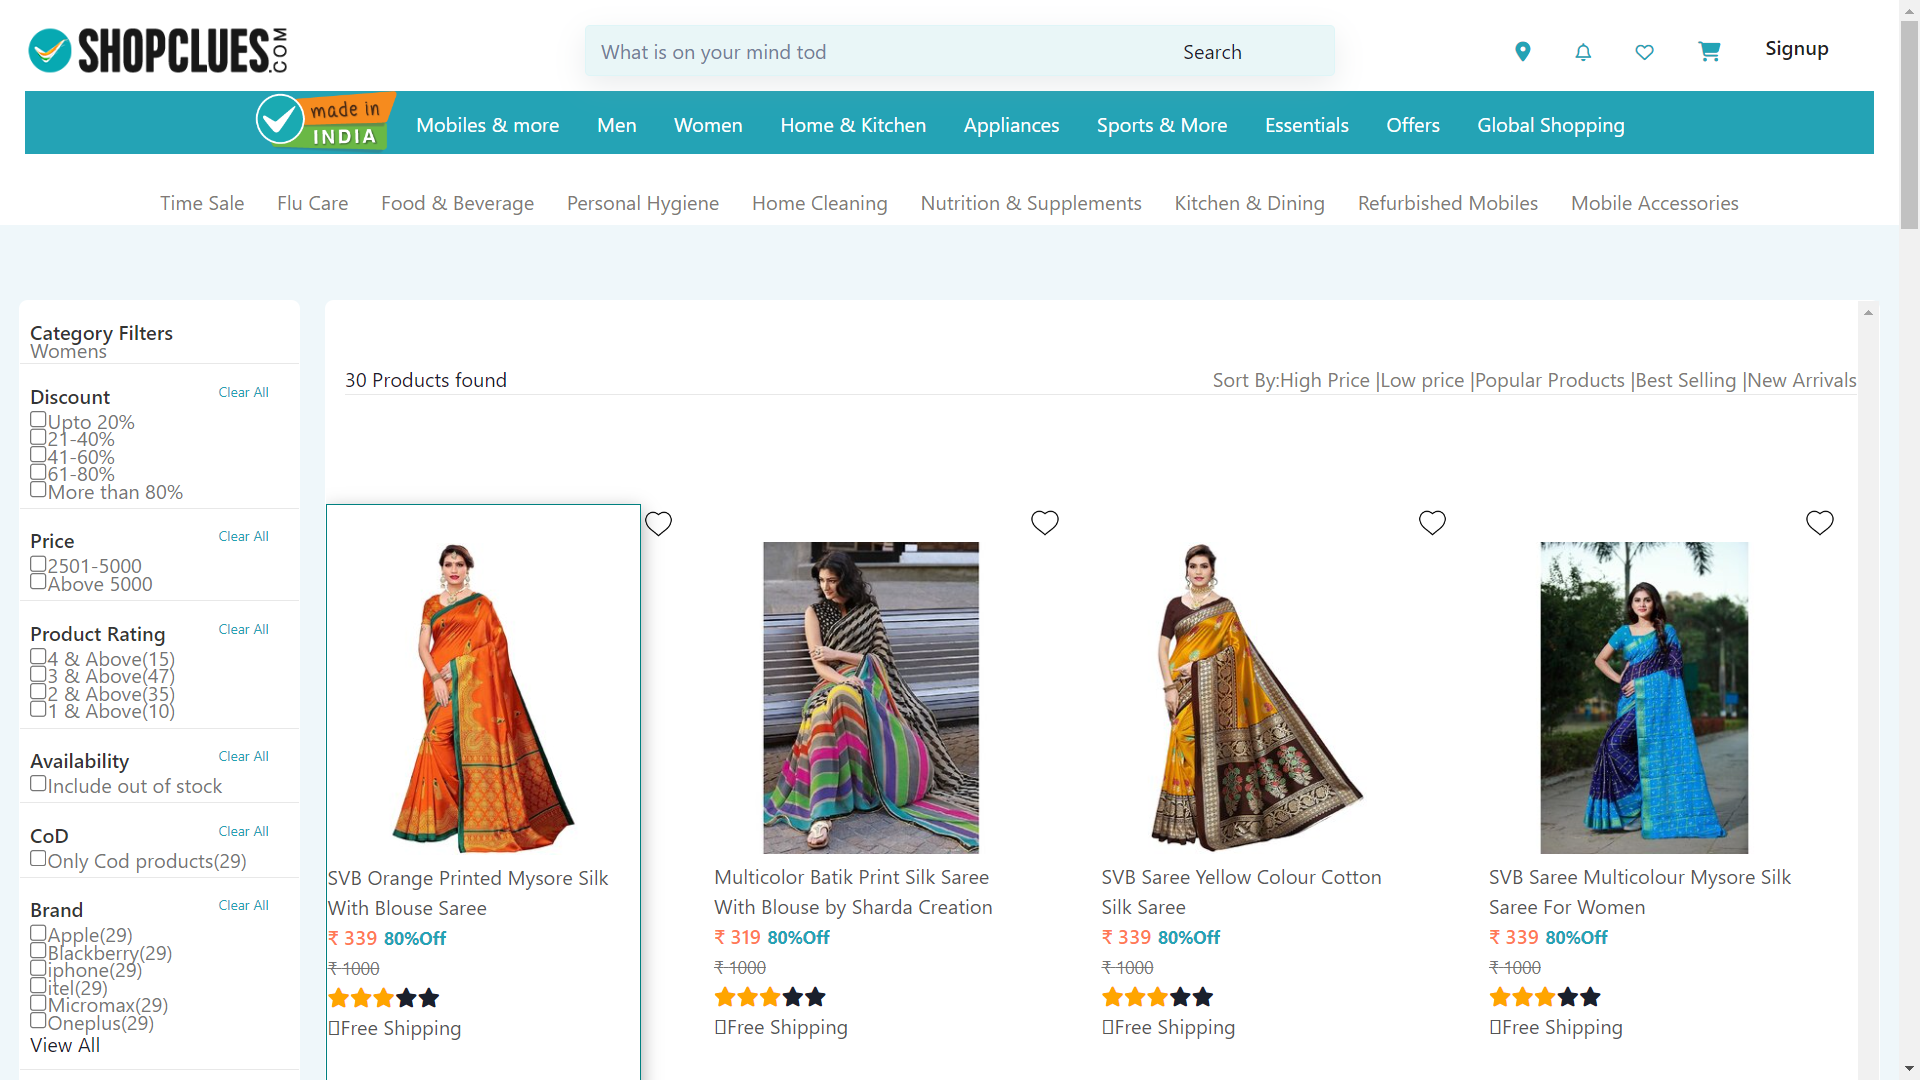Viewport: 1920px width, 1080px height.
Task: Go to Refurbished Mobiles tab
Action: (x=1447, y=203)
